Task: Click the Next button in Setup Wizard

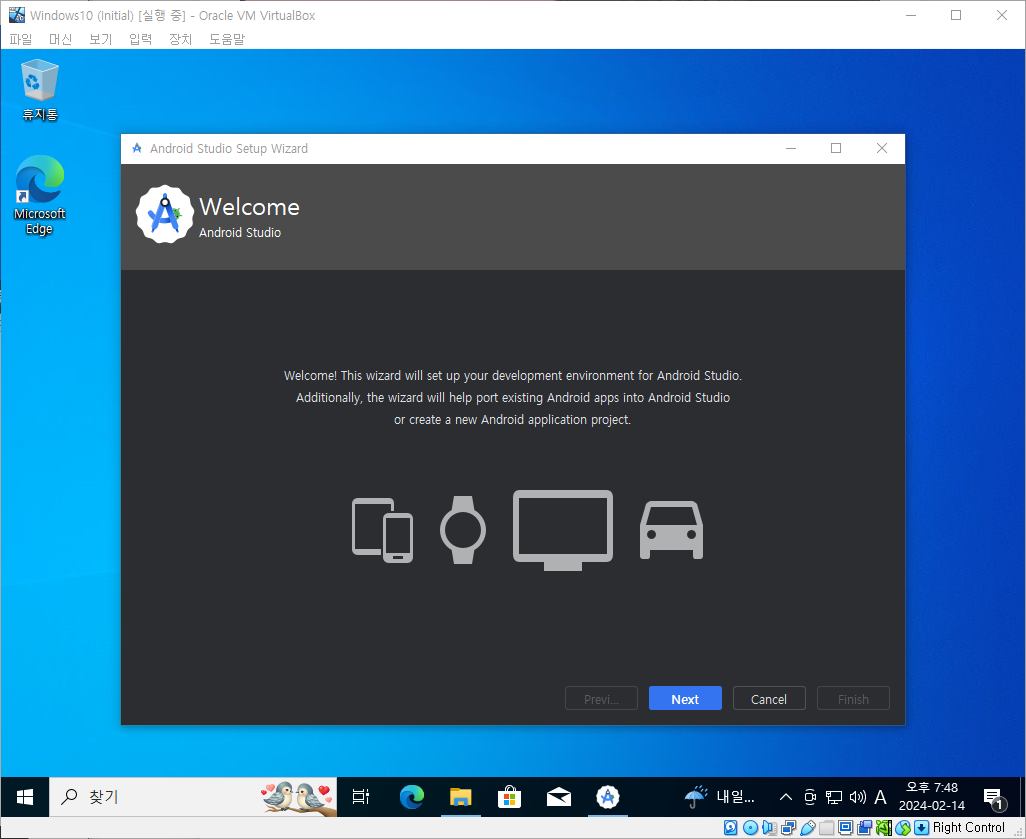Action: click(x=685, y=698)
